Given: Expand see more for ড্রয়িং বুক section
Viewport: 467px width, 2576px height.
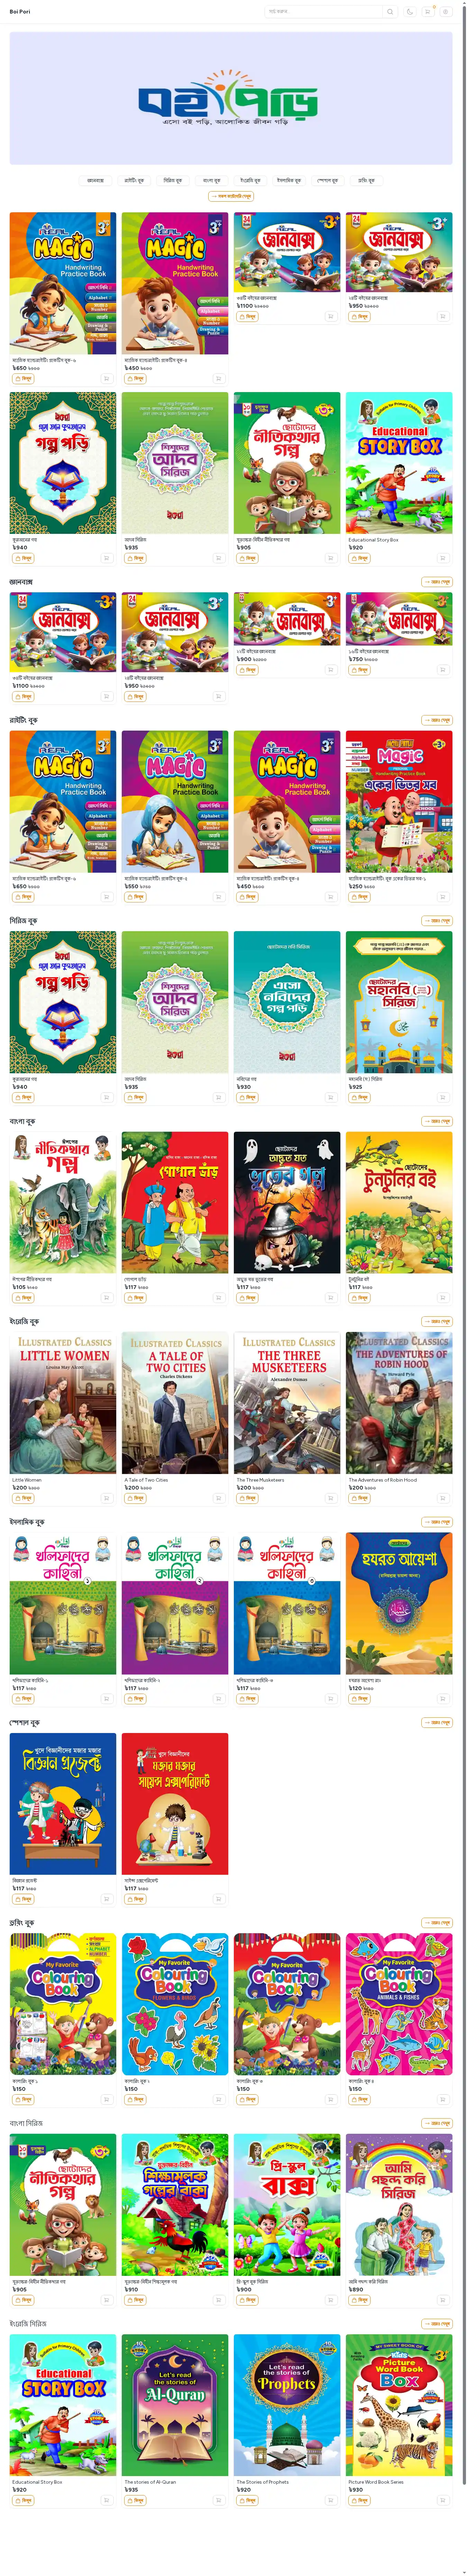Looking at the screenshot, I should click(437, 1922).
